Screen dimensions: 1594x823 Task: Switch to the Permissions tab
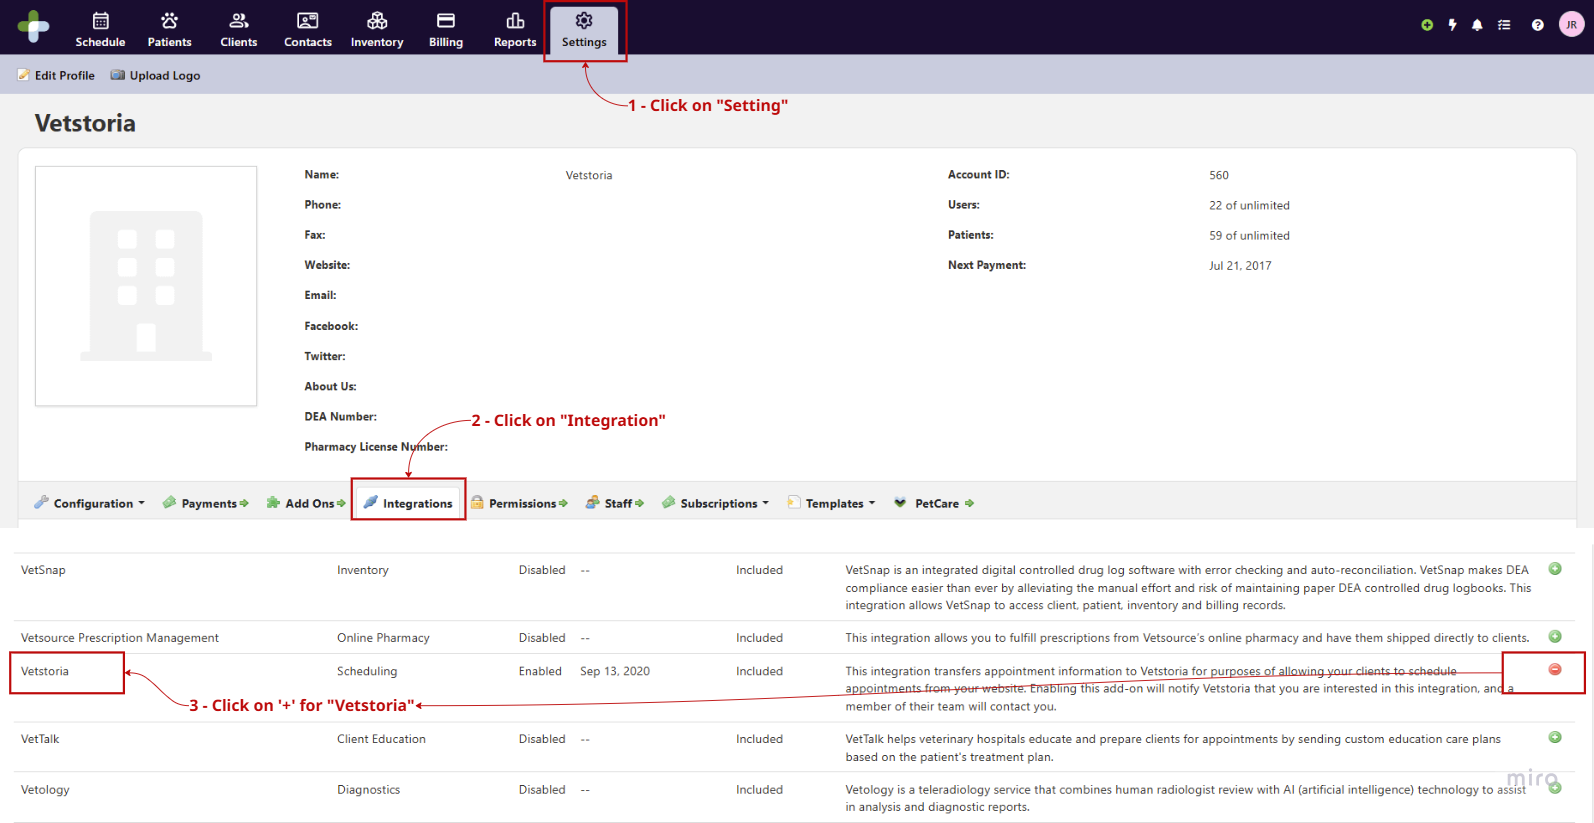tap(519, 503)
